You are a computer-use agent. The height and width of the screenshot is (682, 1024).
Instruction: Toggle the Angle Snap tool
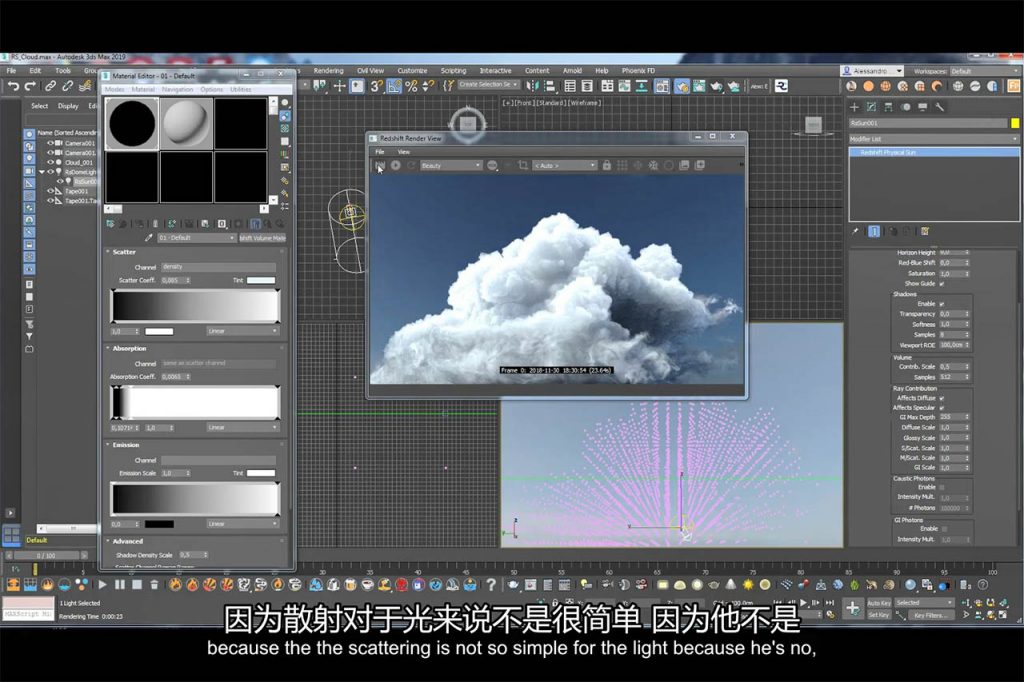[x=394, y=86]
